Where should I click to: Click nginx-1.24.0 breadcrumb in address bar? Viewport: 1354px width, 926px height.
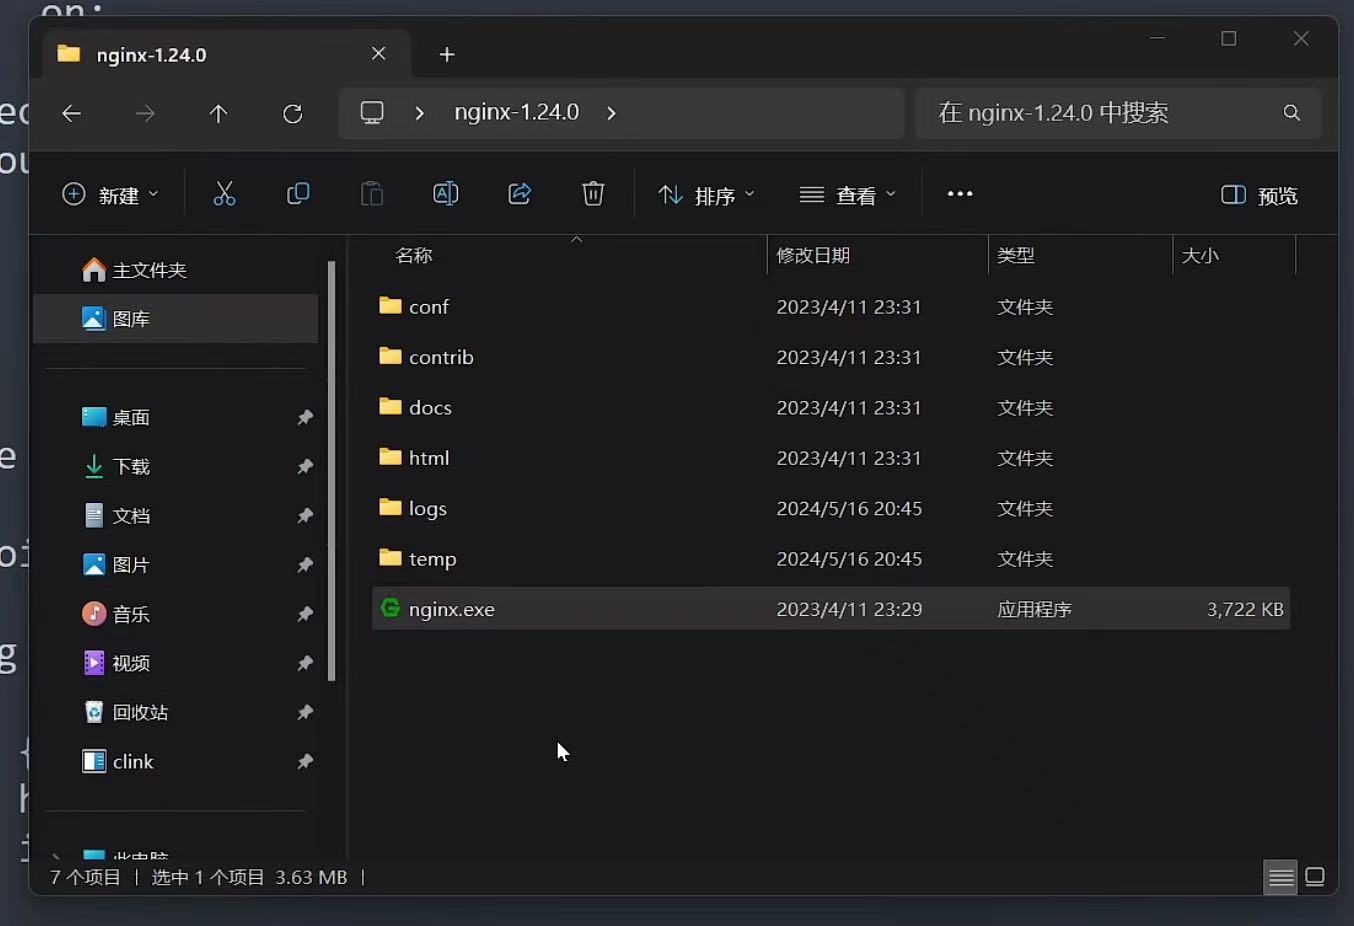(517, 112)
